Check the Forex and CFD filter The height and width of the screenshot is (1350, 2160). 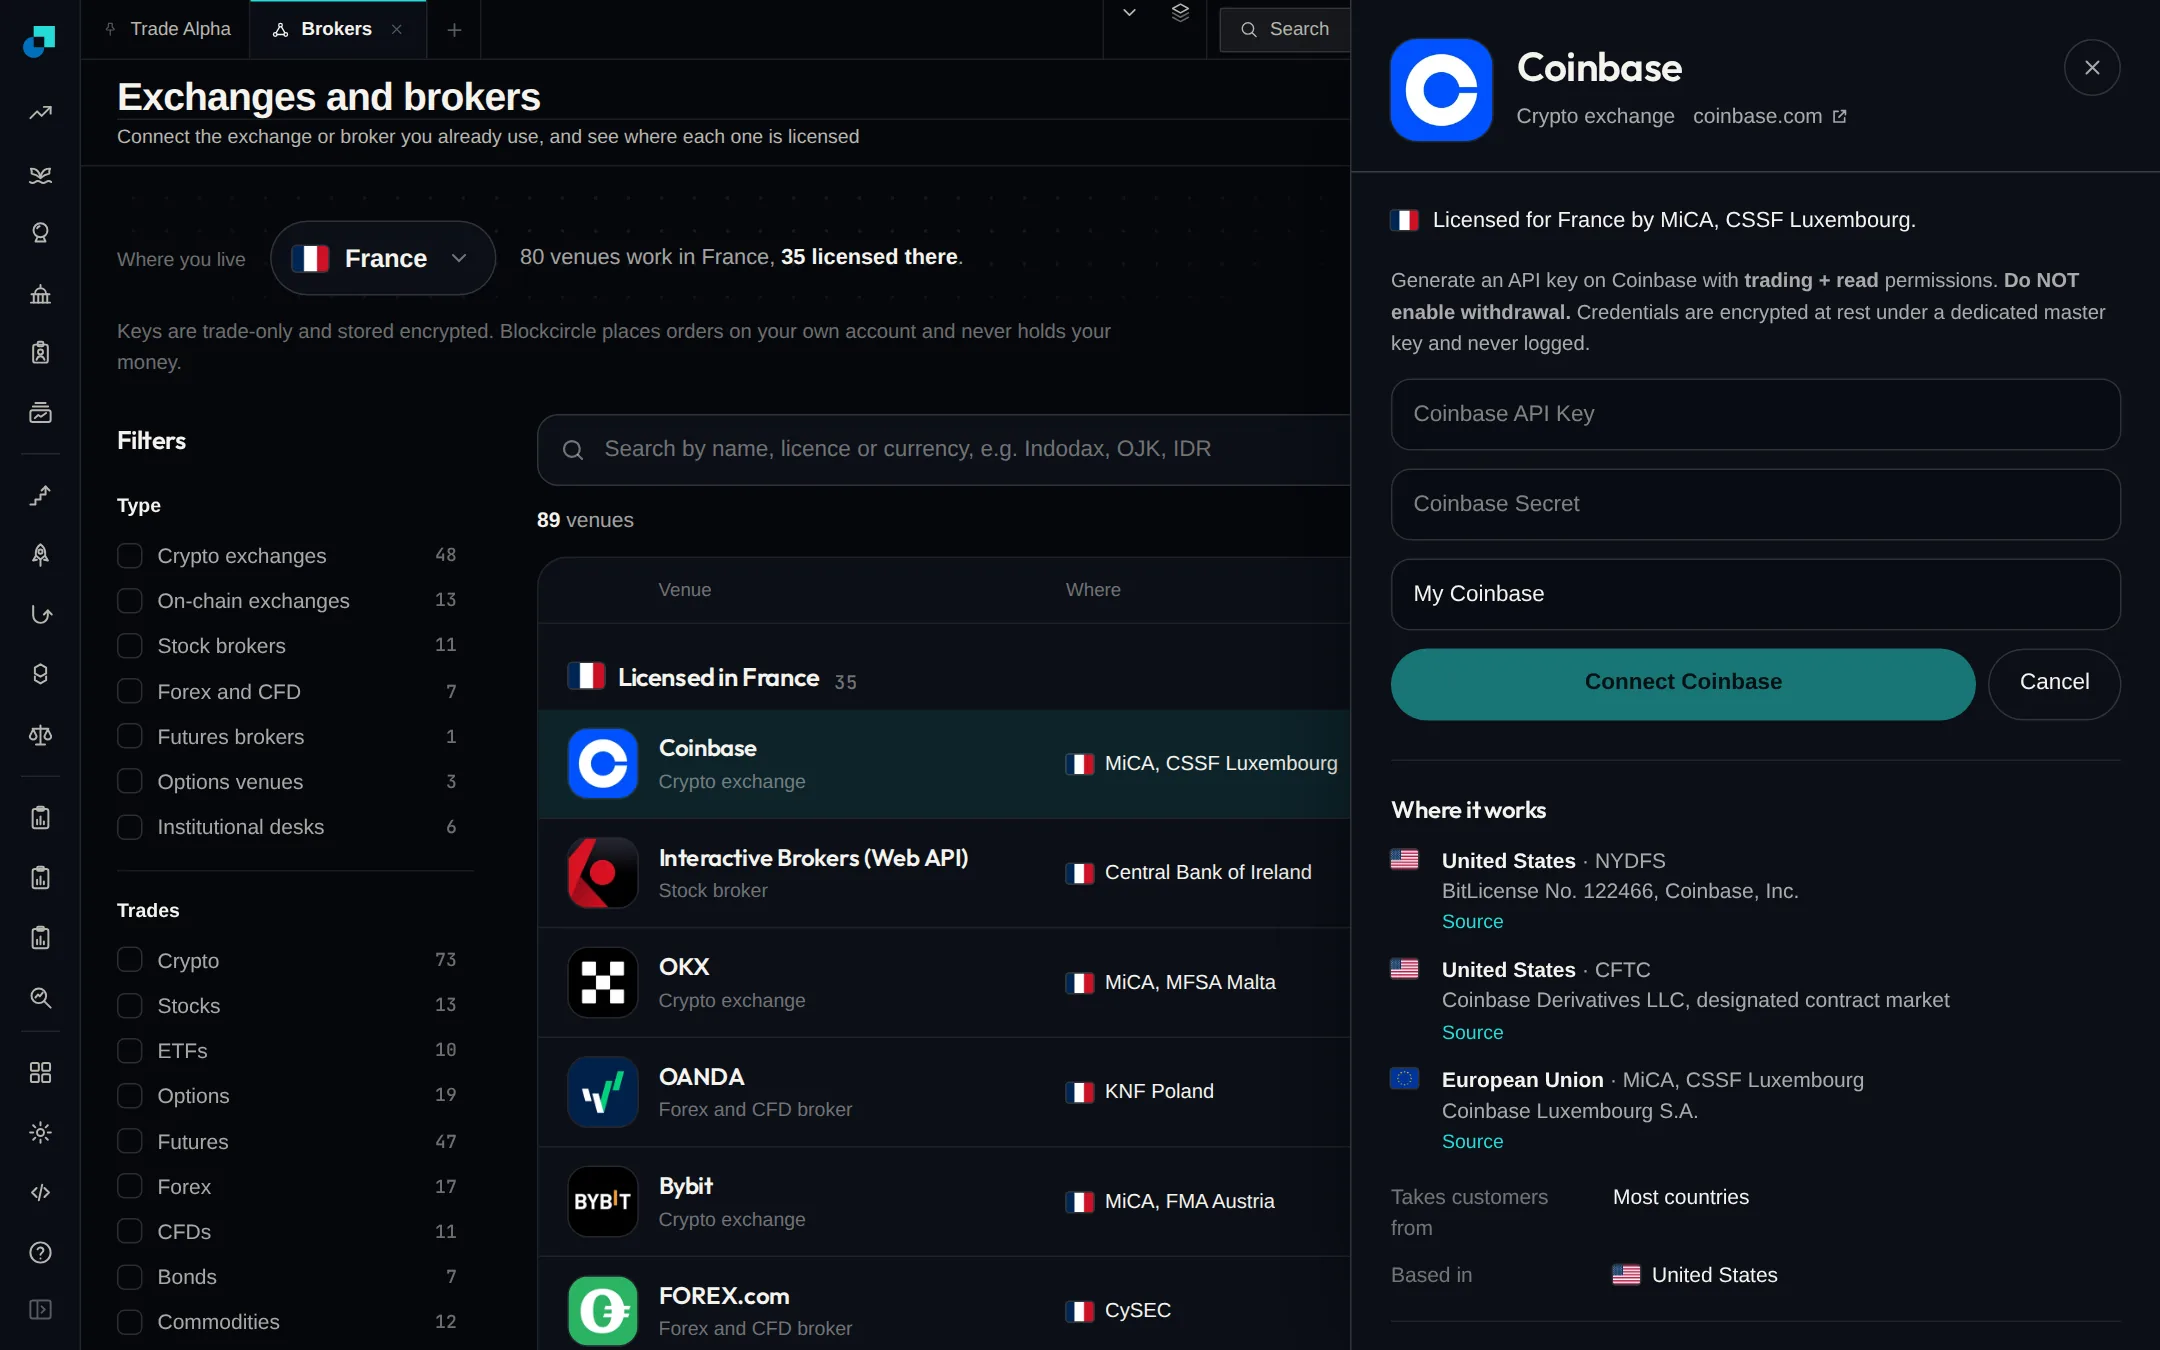[130, 692]
